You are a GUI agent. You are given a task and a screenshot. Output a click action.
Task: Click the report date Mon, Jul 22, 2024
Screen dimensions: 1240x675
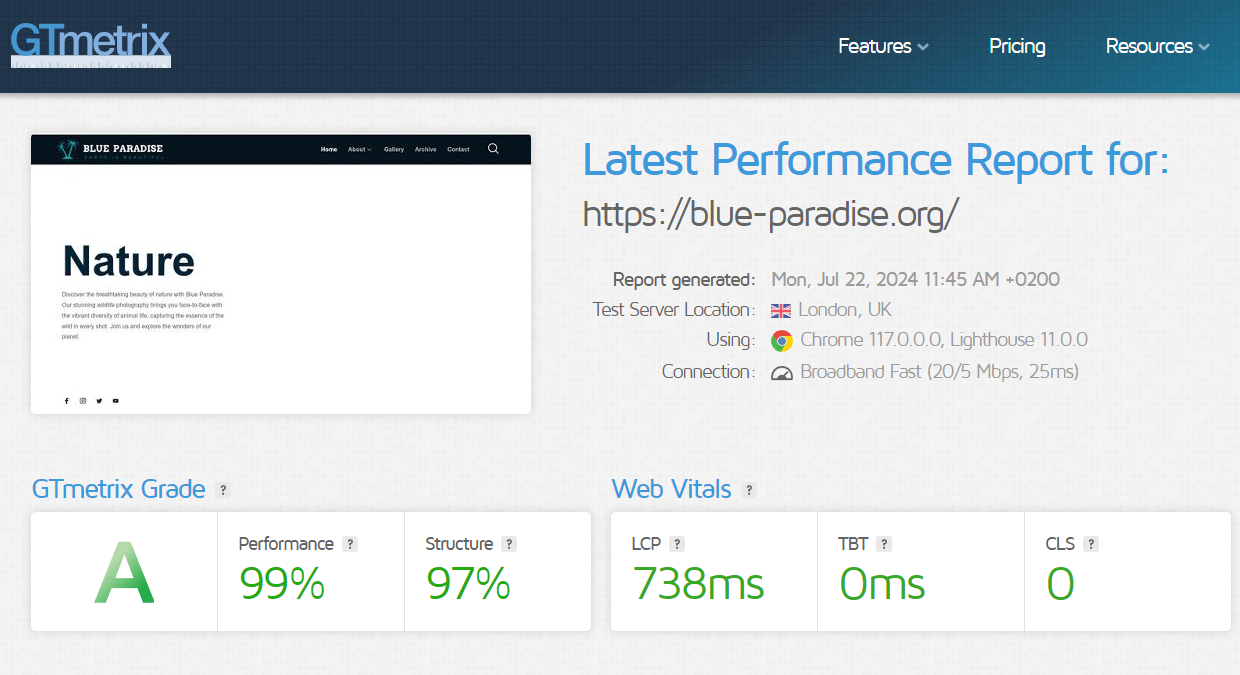915,280
